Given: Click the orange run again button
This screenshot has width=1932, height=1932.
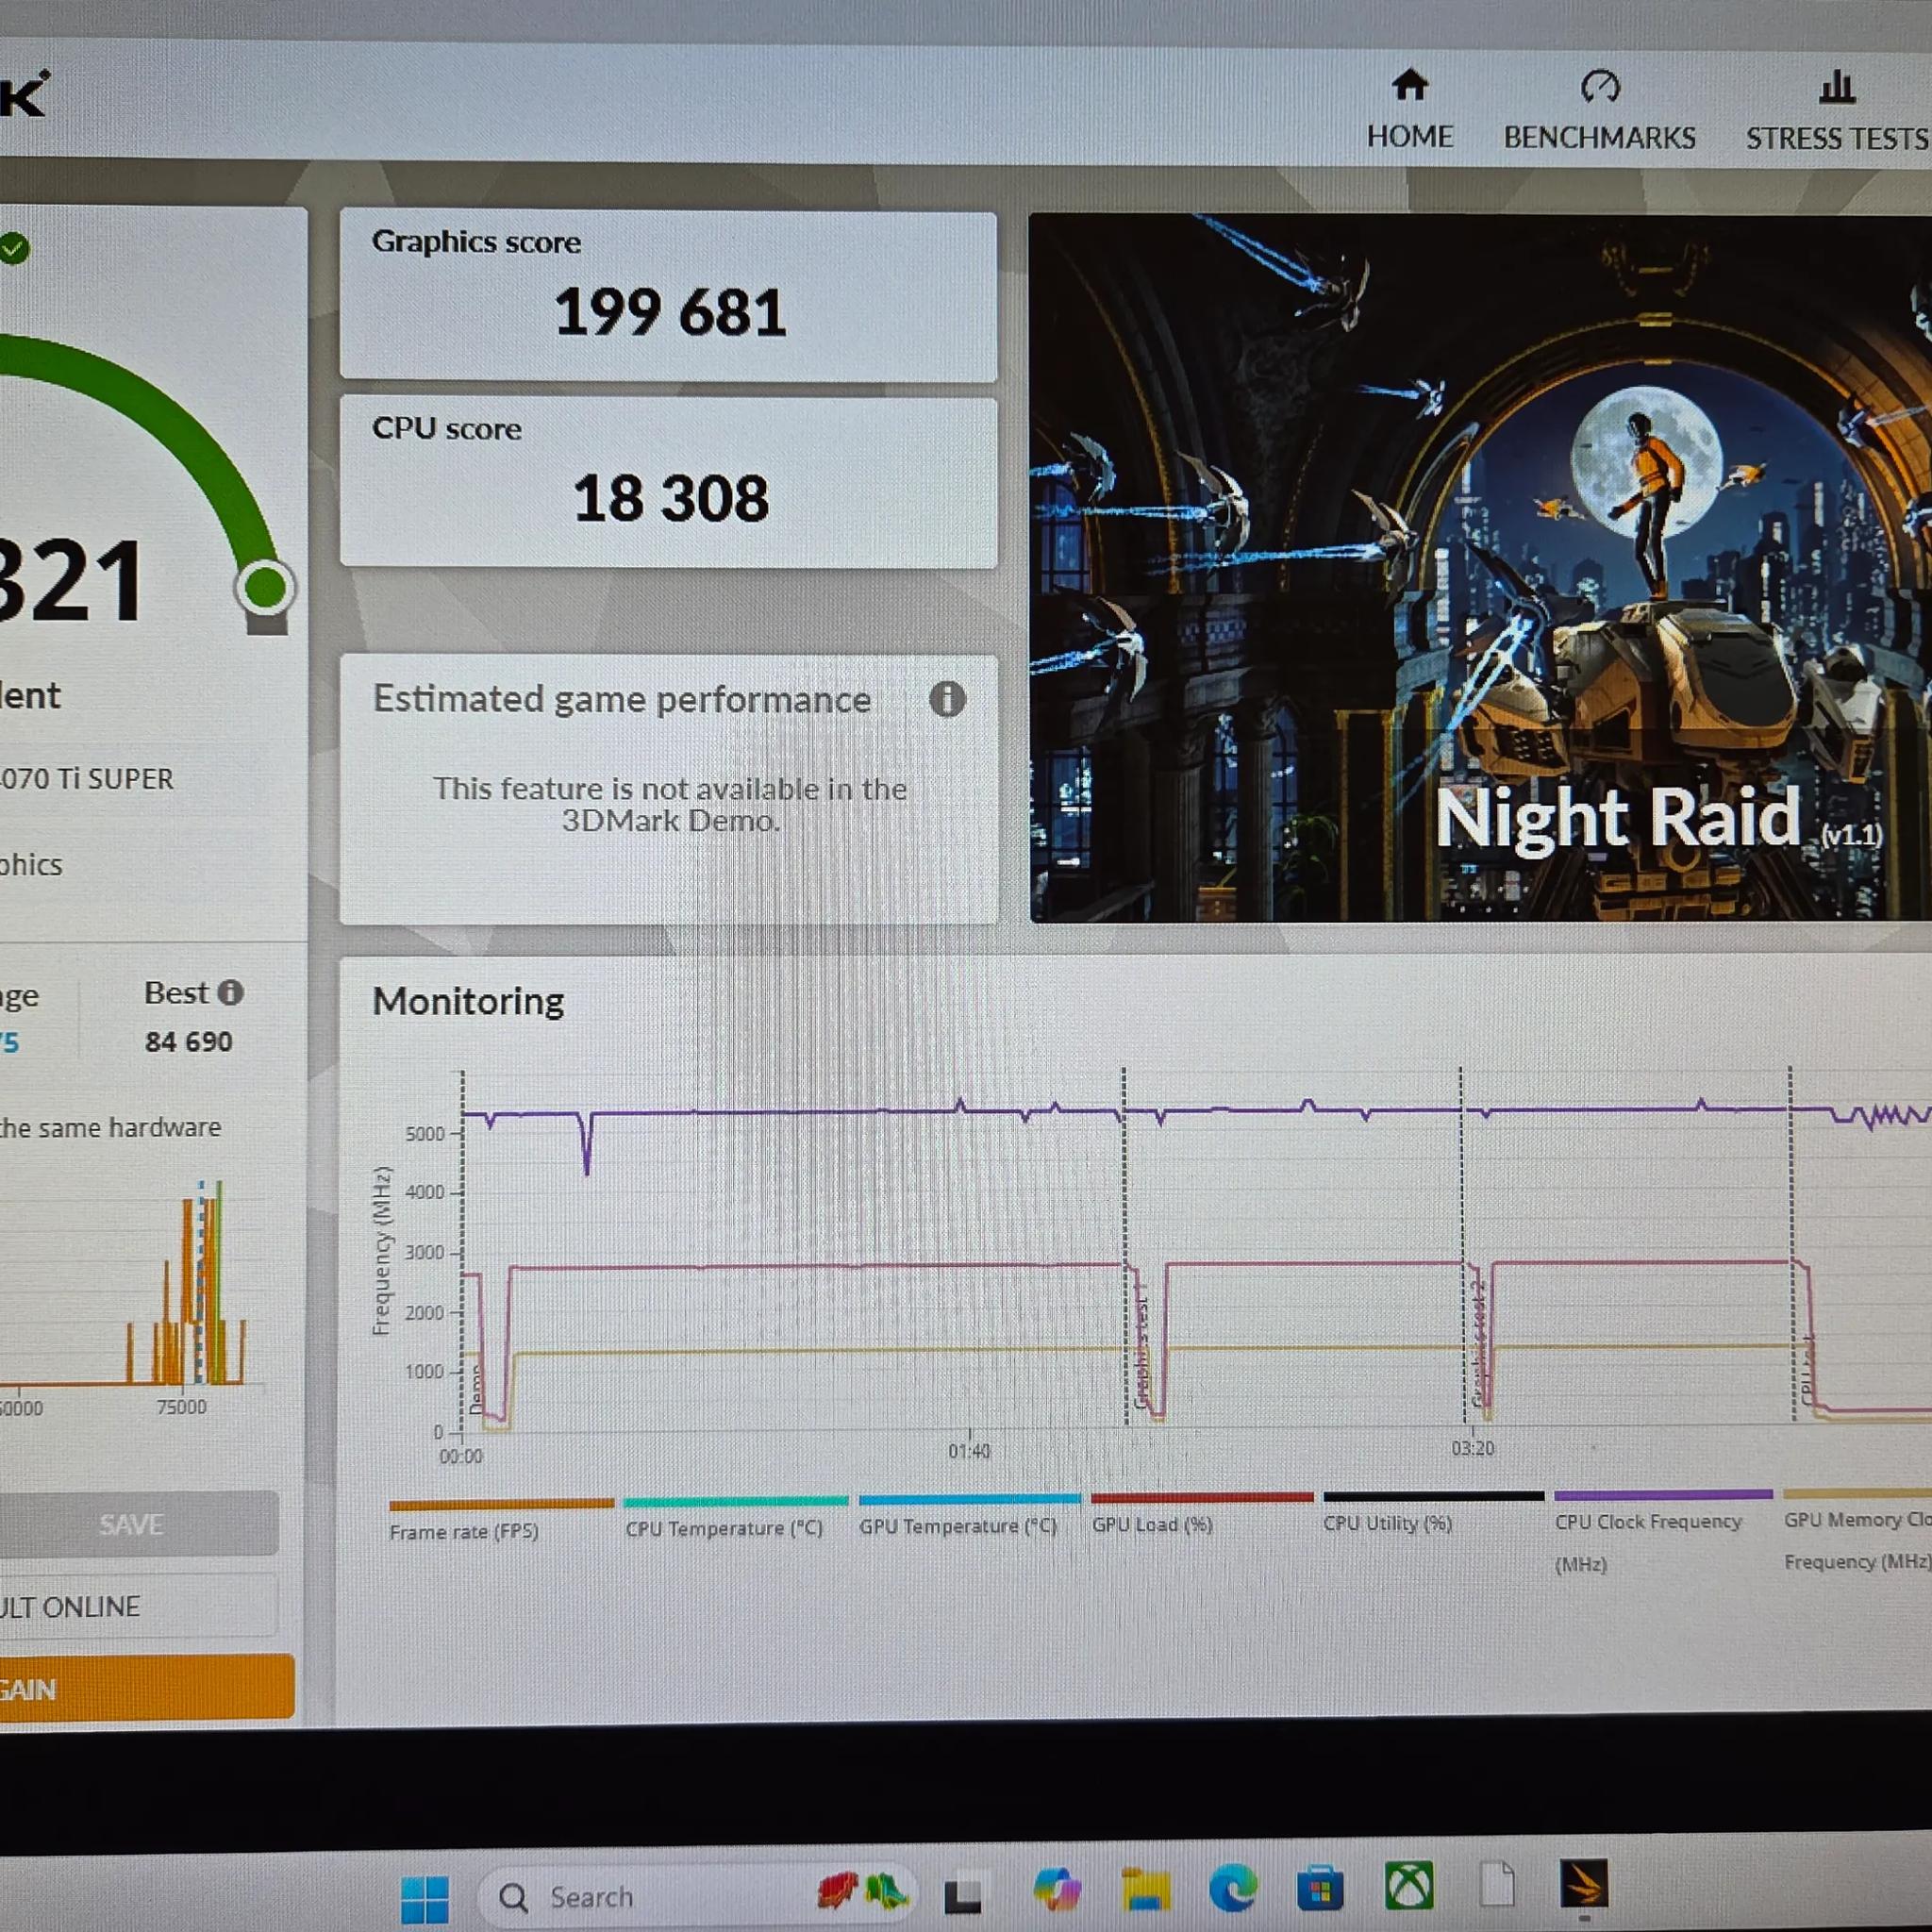Looking at the screenshot, I should click(145, 1689).
